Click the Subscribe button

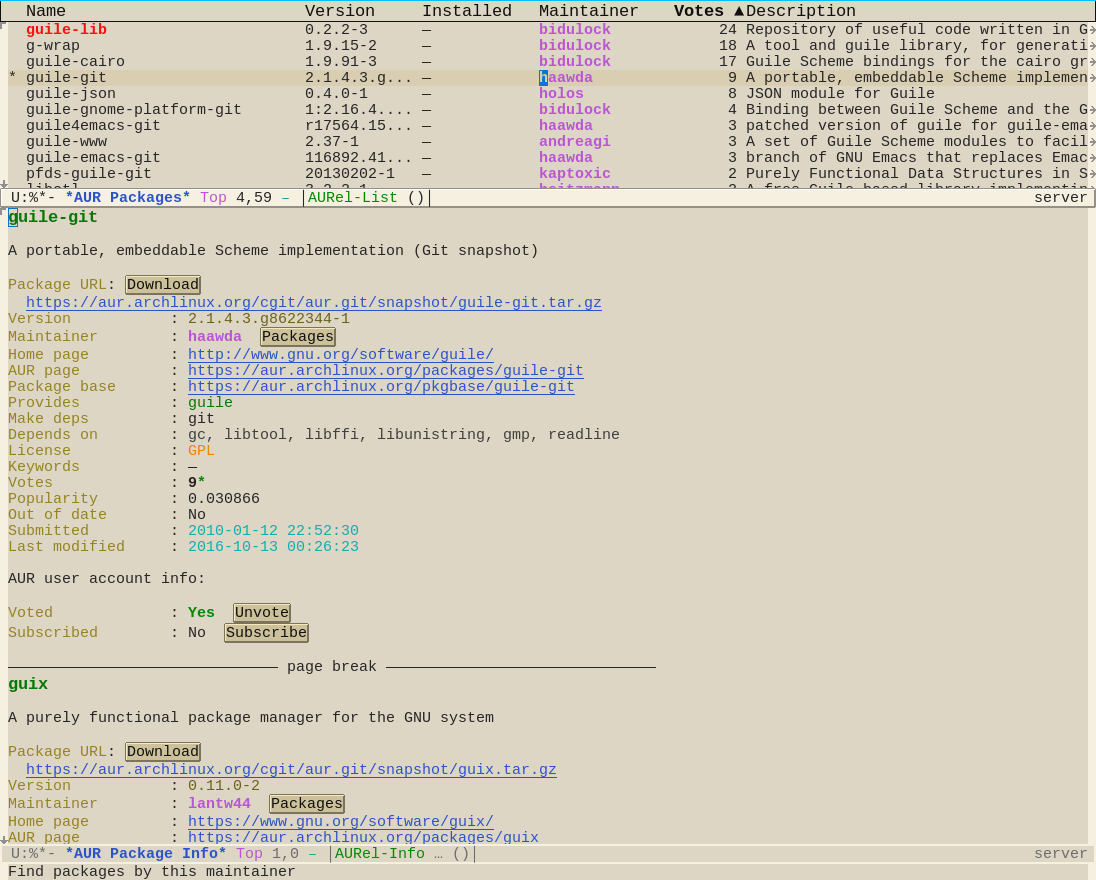(266, 633)
